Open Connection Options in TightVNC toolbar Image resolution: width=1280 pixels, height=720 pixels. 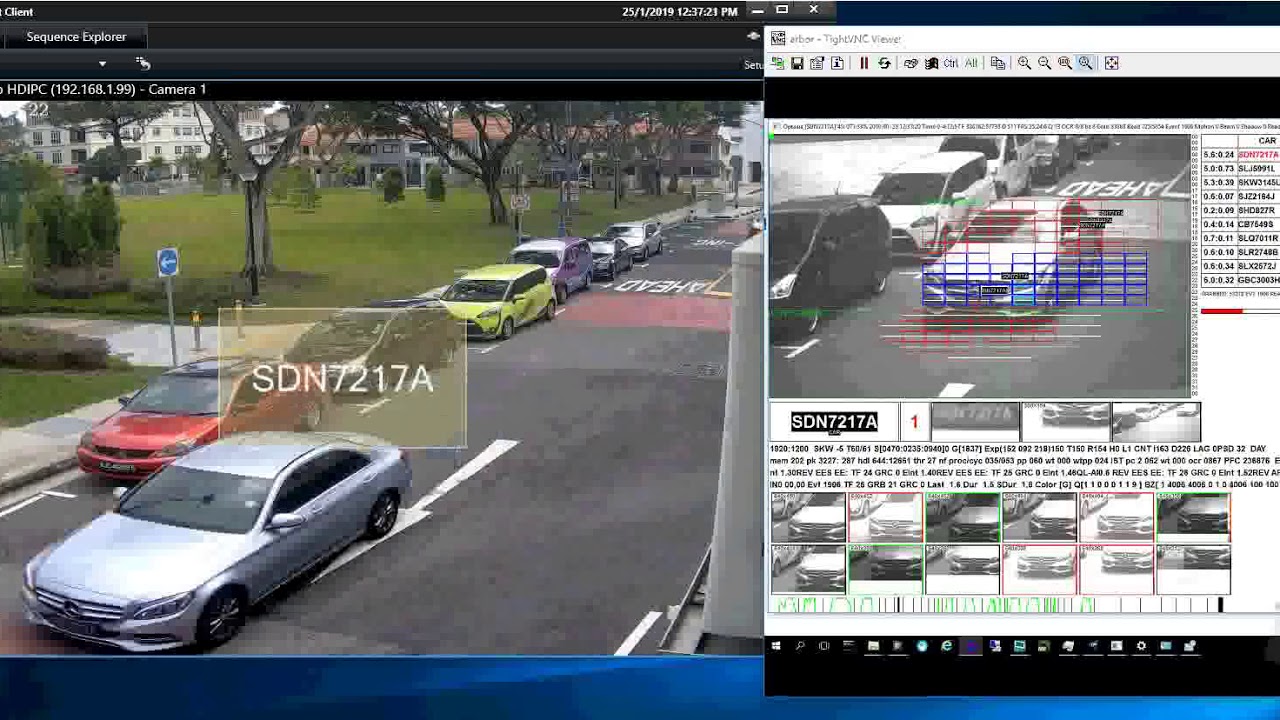[817, 63]
